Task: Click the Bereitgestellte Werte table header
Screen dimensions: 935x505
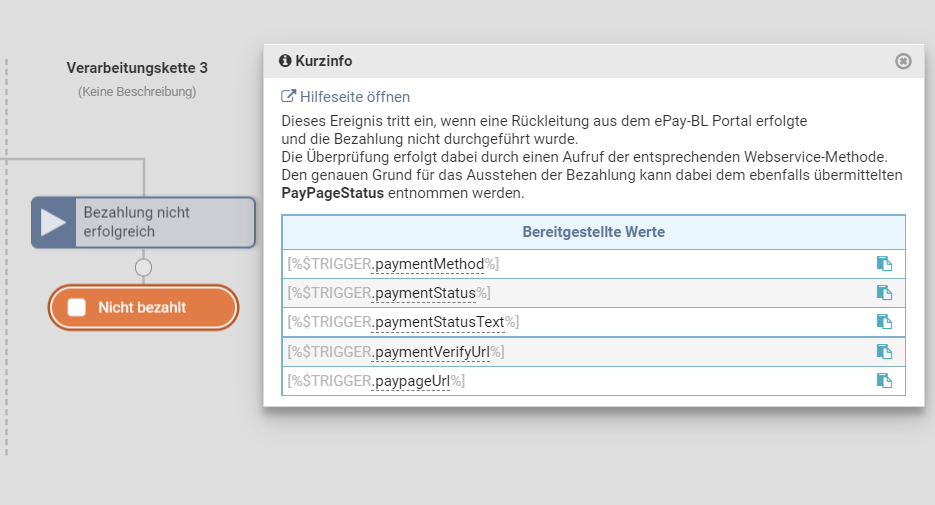Action: pyautogui.click(x=593, y=232)
